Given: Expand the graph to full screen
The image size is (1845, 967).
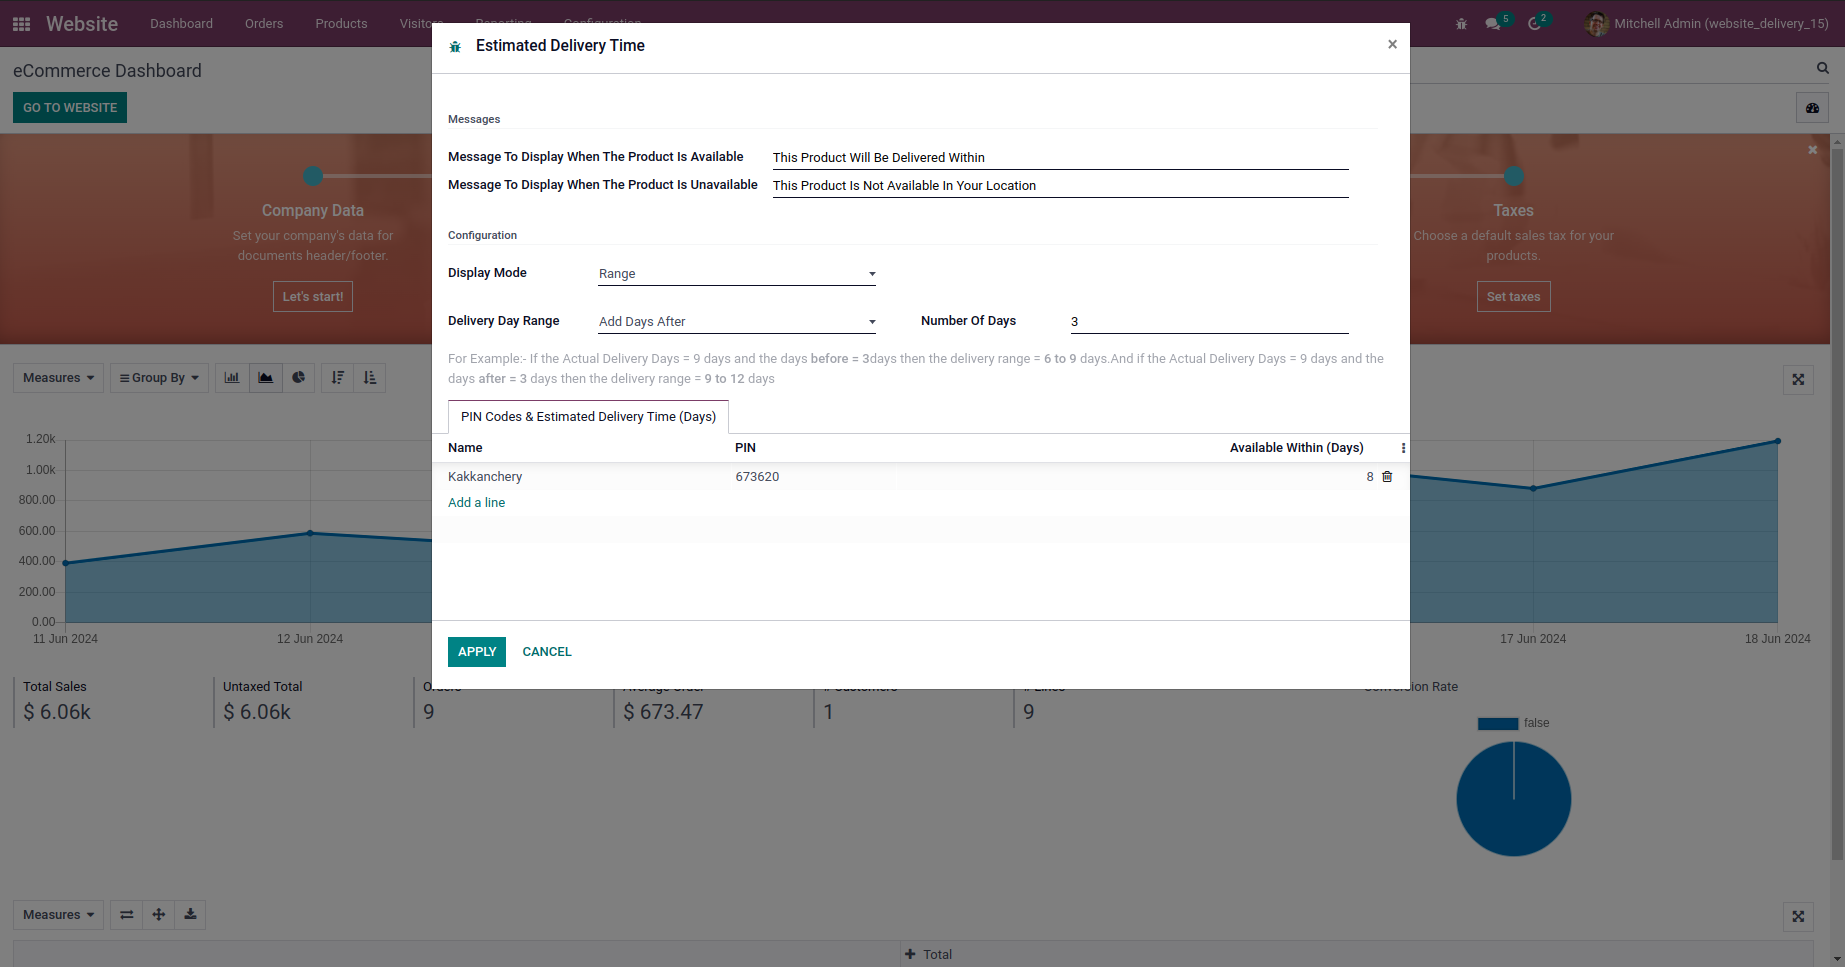Looking at the screenshot, I should click(x=1798, y=379).
